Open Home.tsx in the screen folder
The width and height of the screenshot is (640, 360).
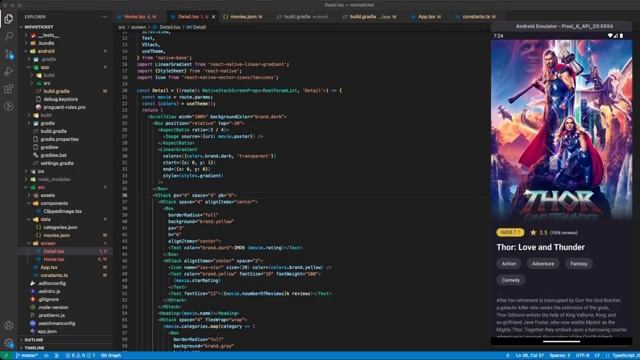[53, 259]
